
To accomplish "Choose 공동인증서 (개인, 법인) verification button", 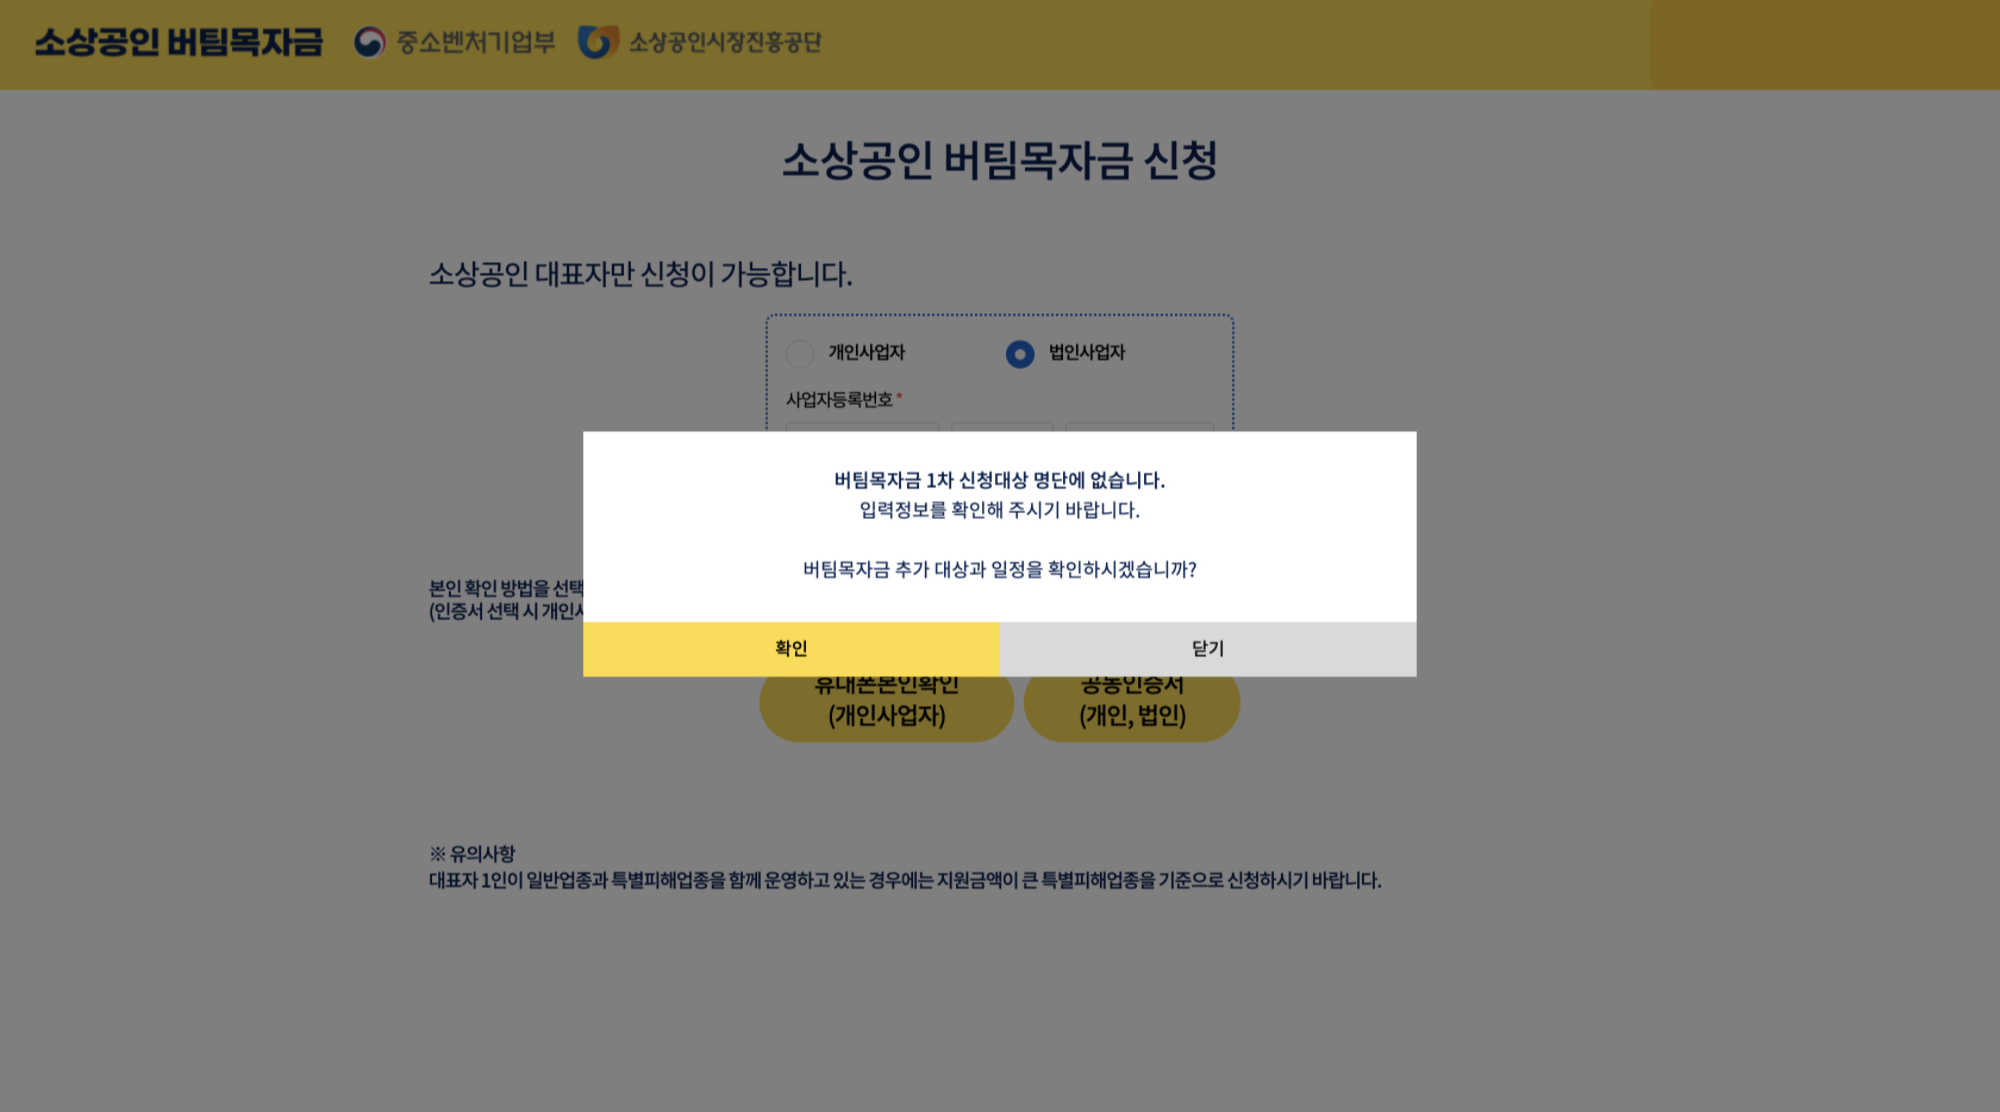I will [1132, 712].
